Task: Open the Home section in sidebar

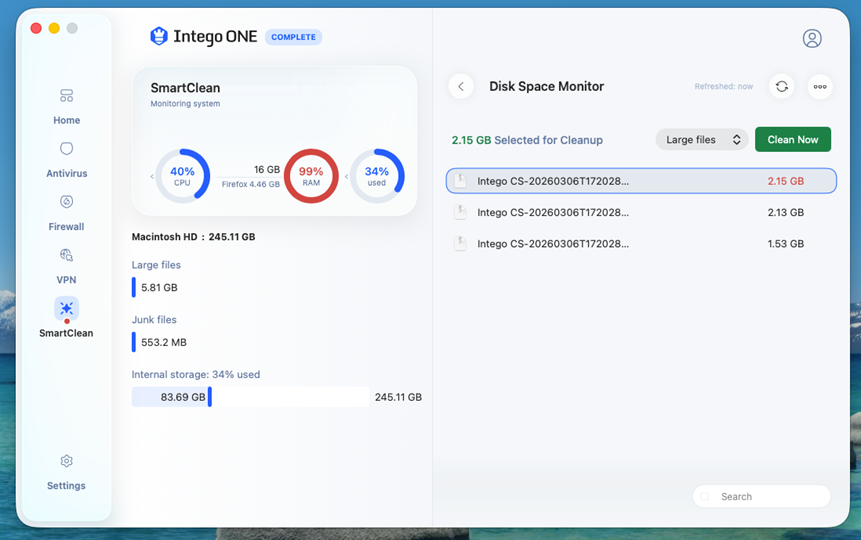Action: (66, 107)
